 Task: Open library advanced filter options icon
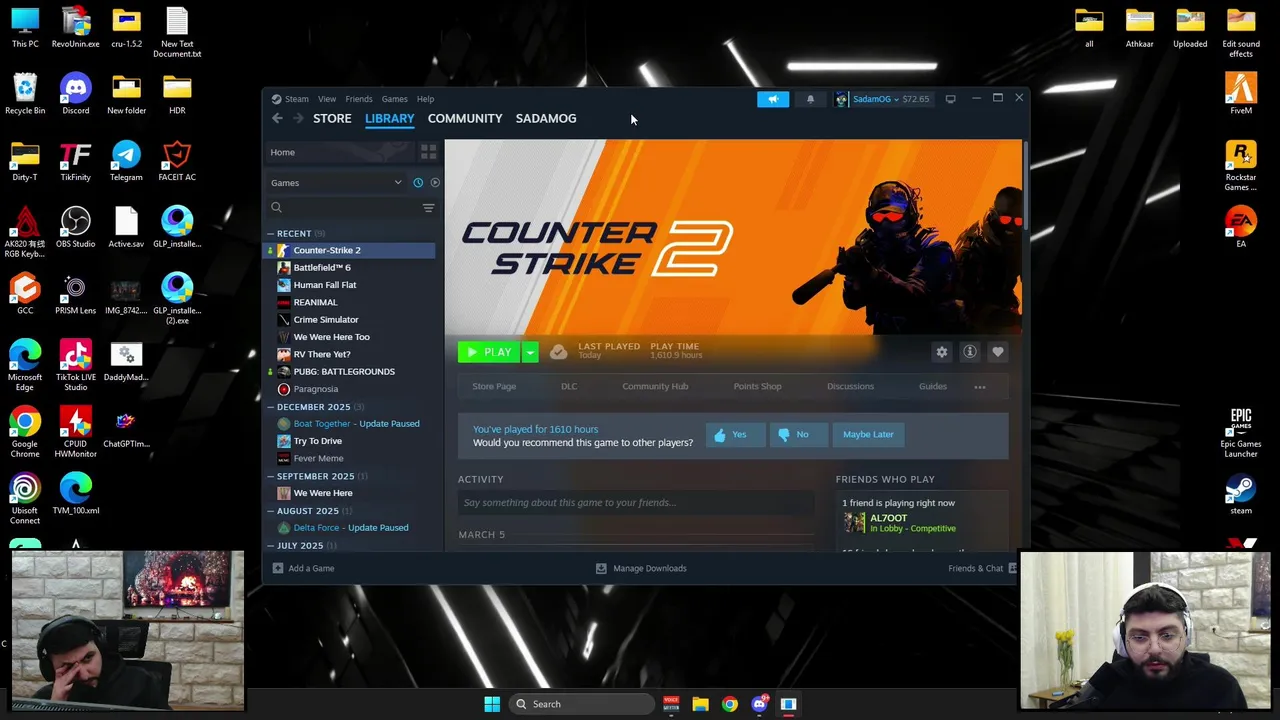point(428,208)
